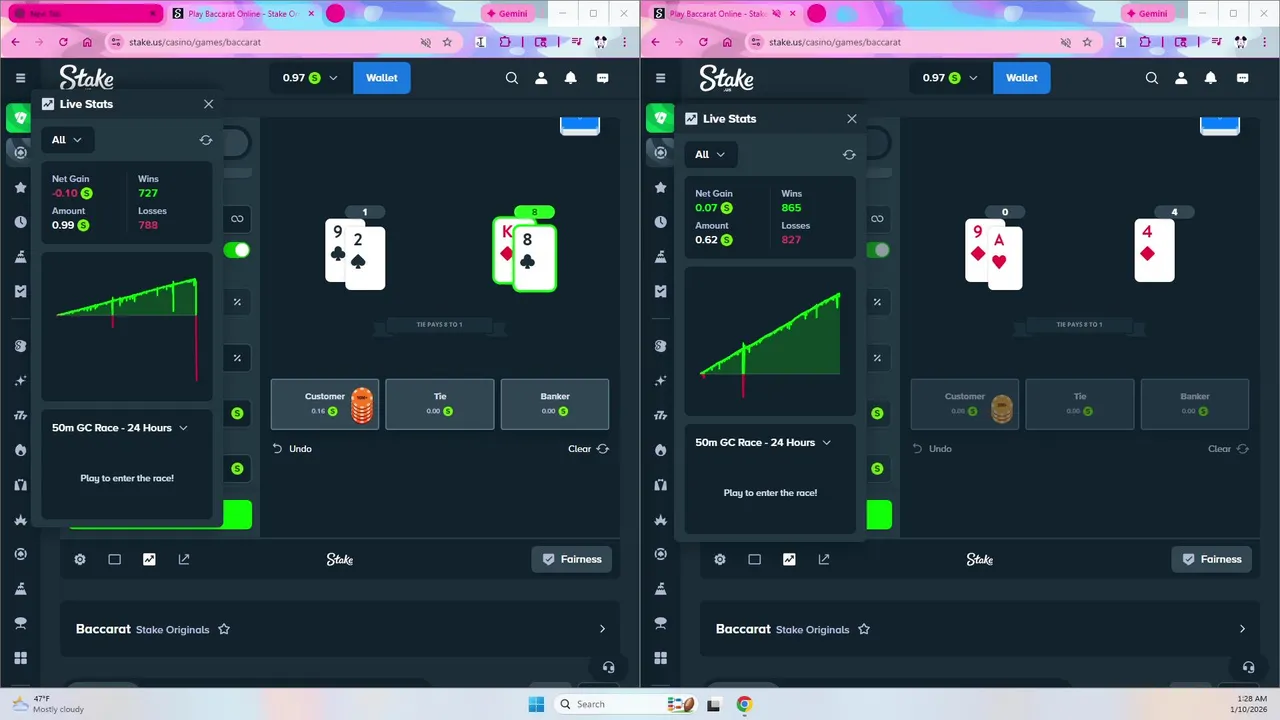
Task: Favorite Baccarat star in right window
Action: [x=864, y=629]
